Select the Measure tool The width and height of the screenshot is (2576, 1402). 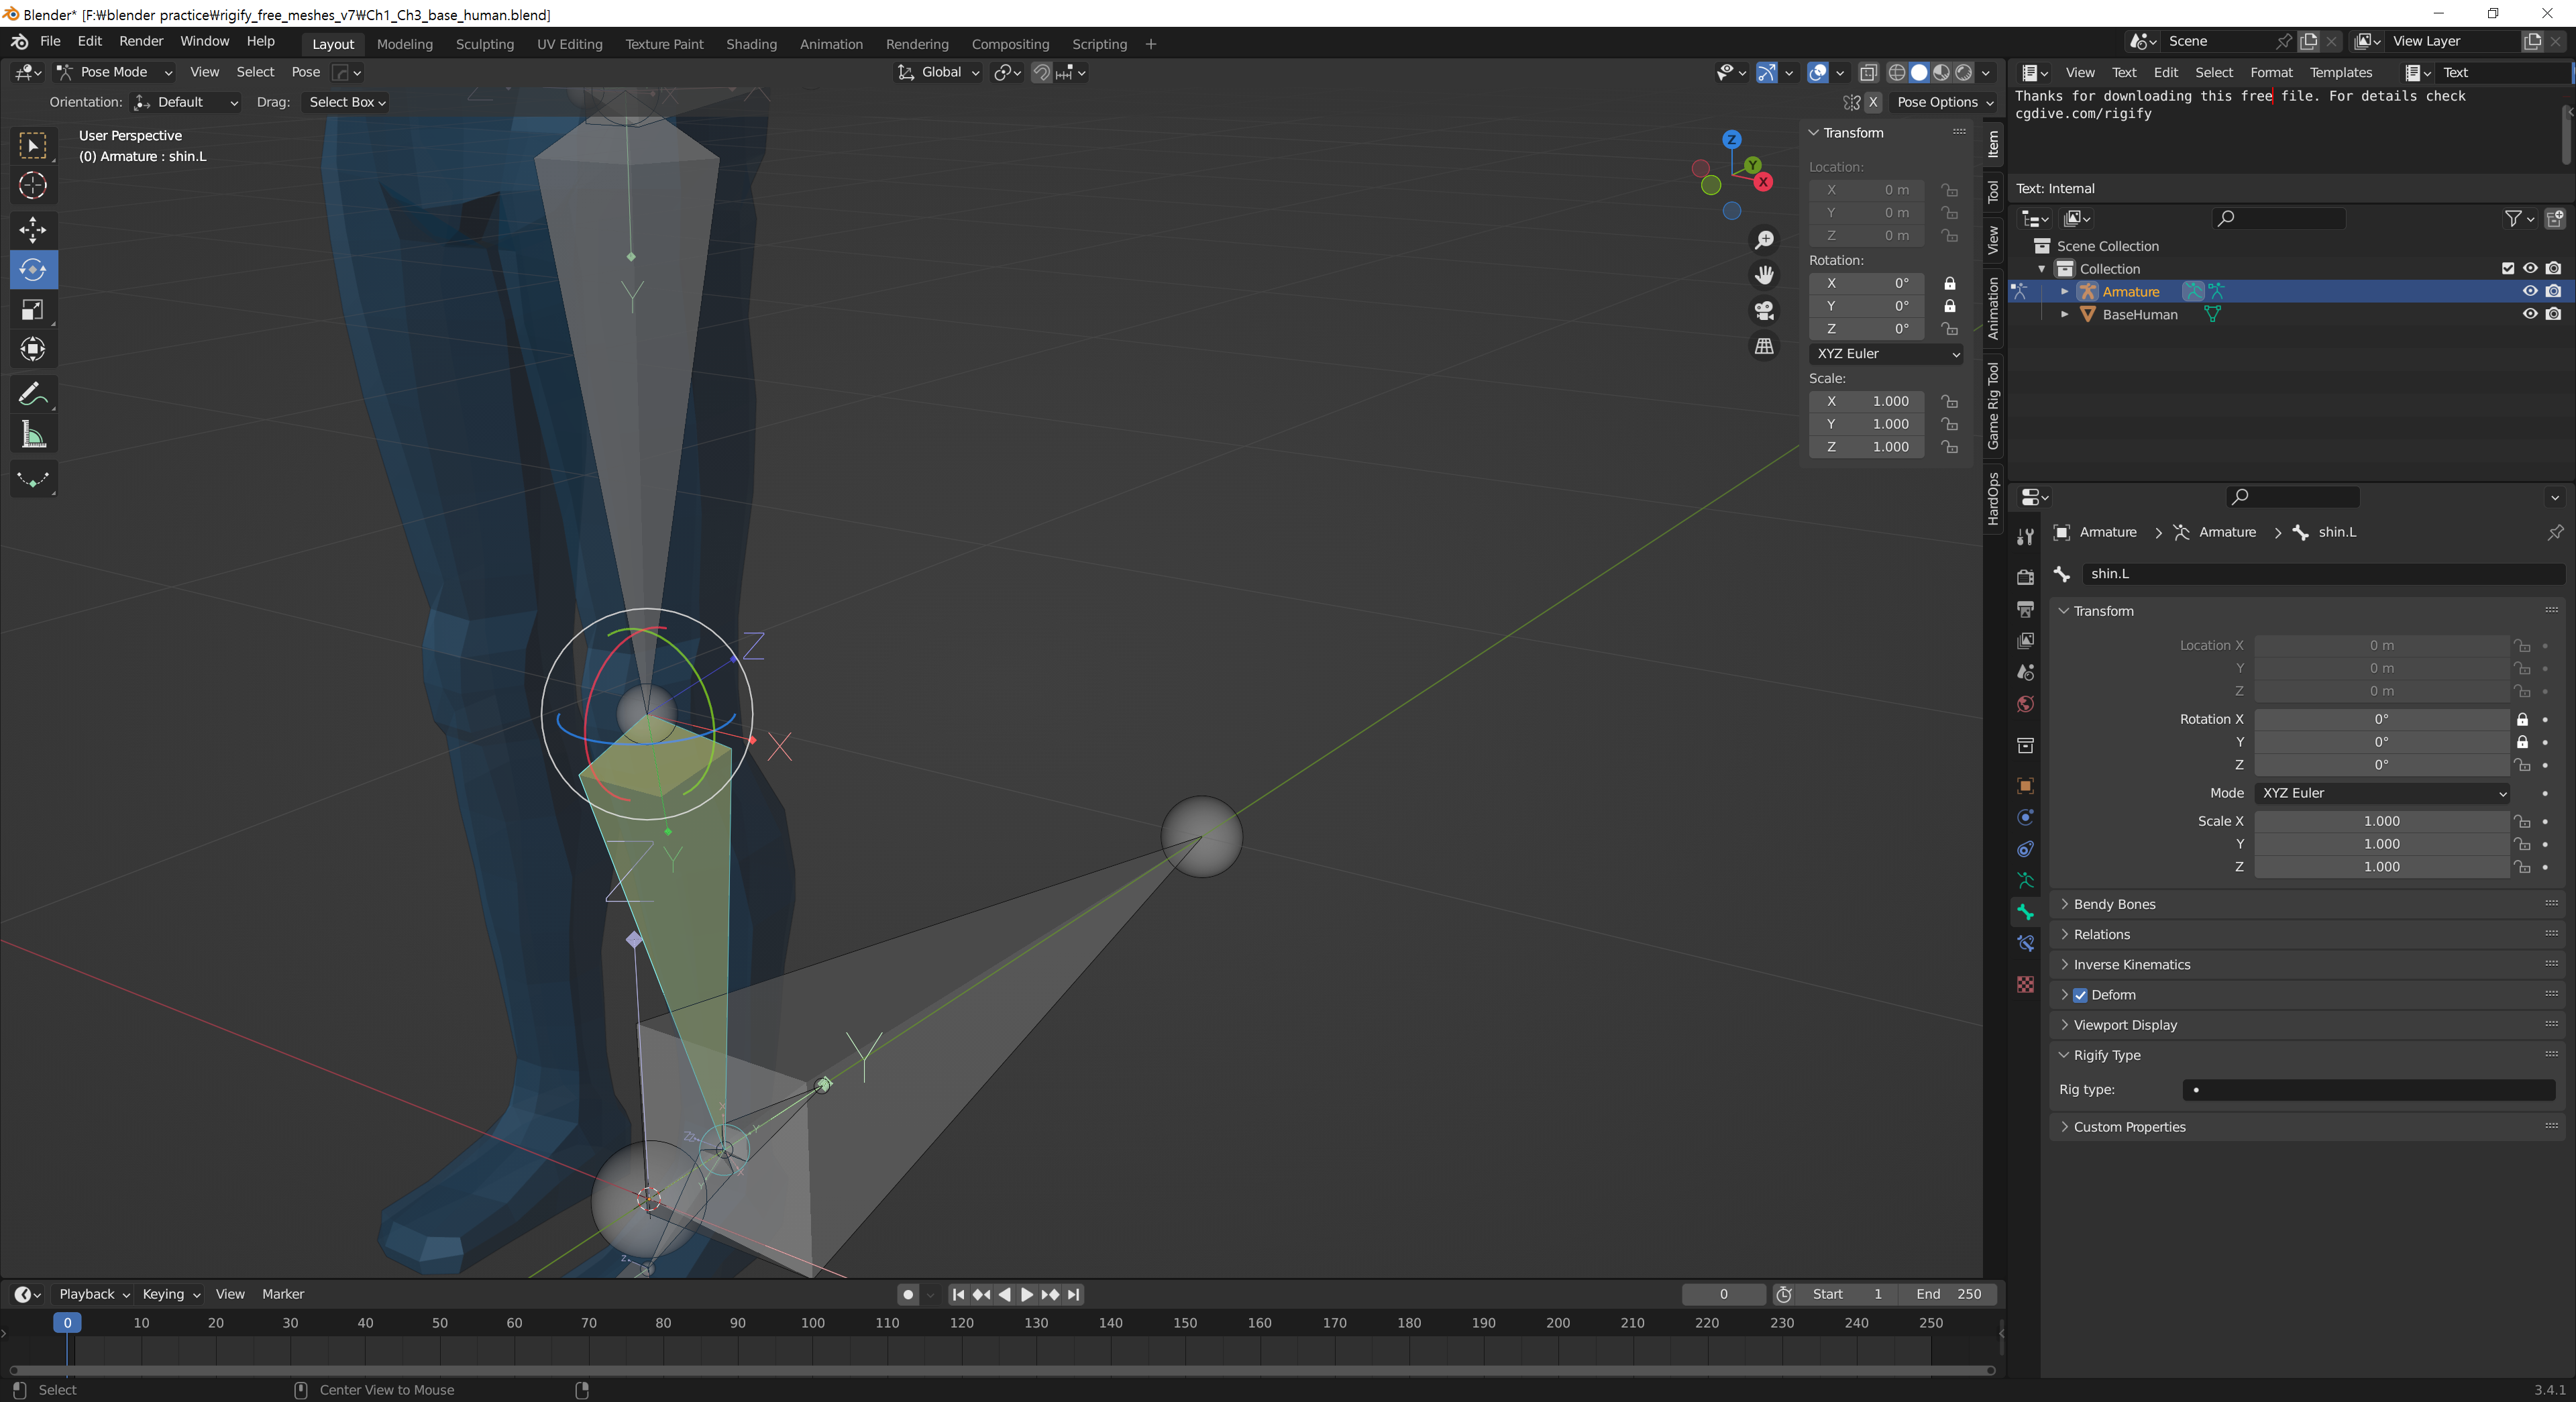(x=32, y=435)
